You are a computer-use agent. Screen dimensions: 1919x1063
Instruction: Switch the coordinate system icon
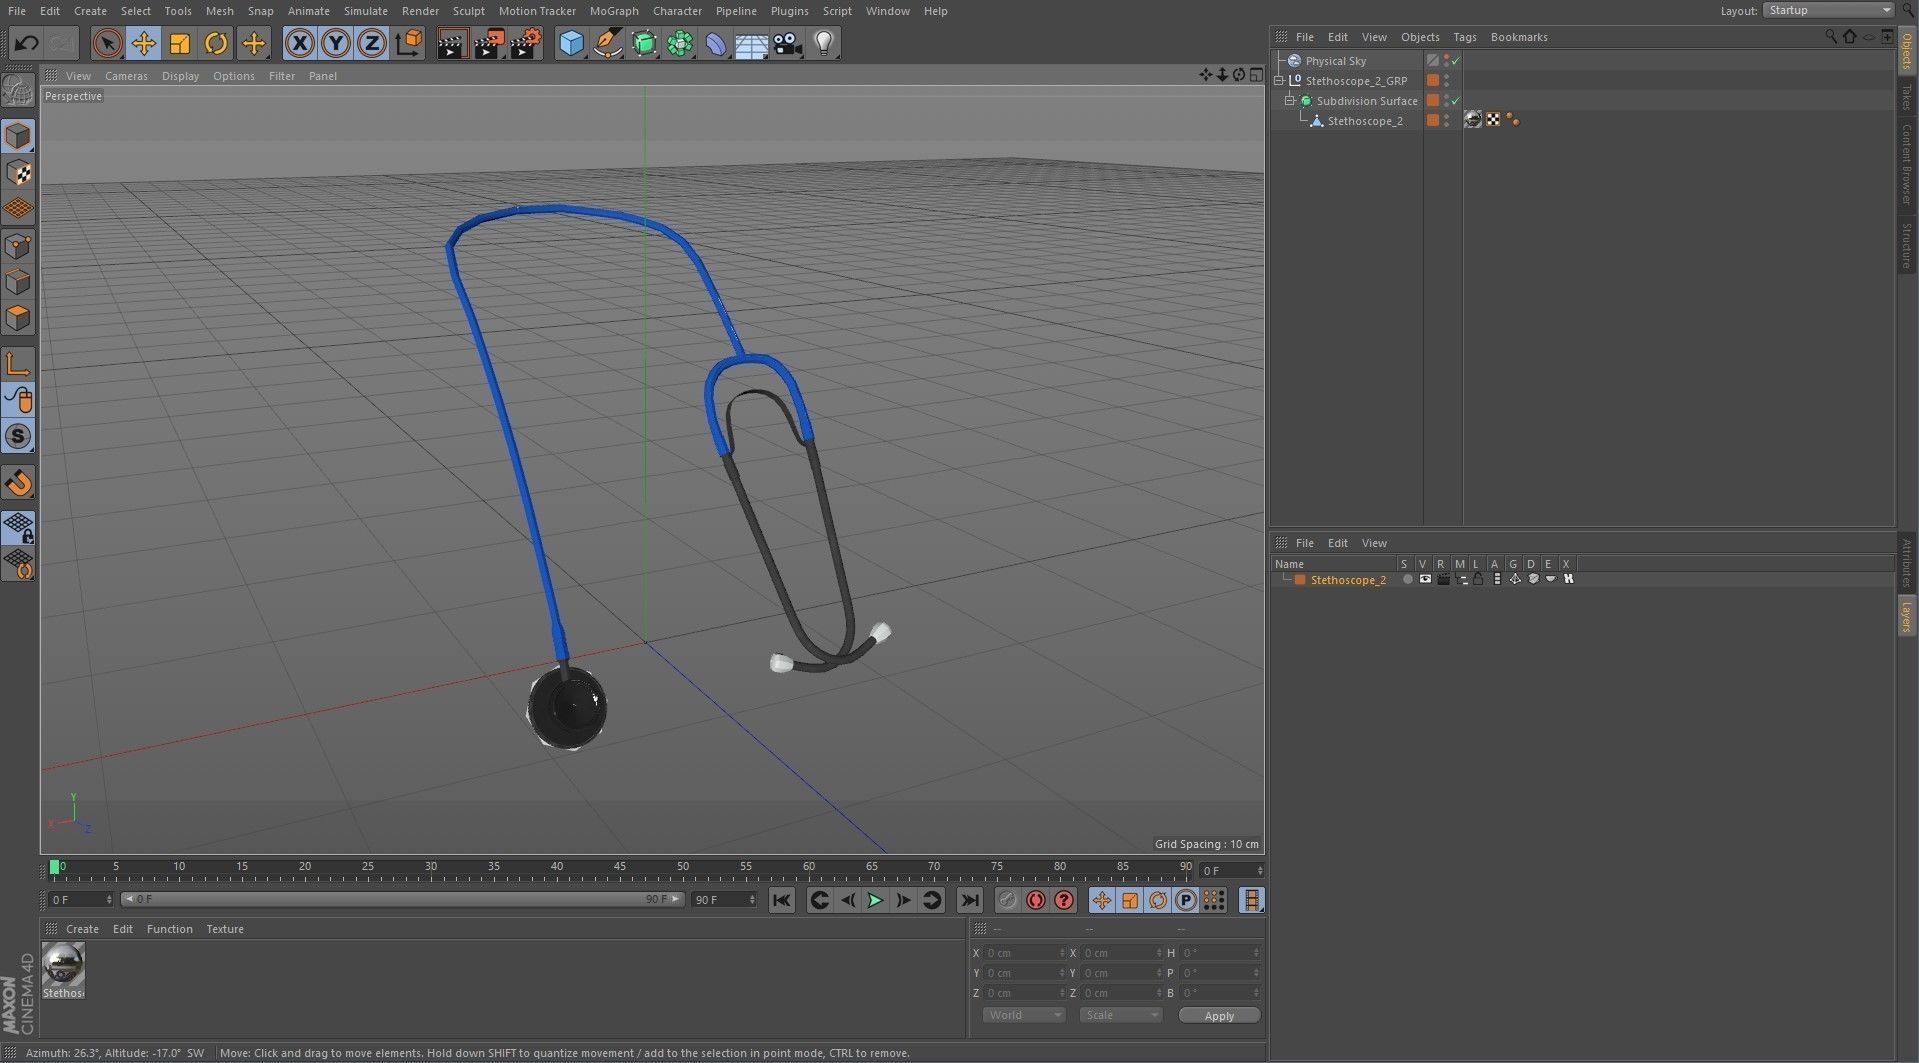tap(409, 43)
